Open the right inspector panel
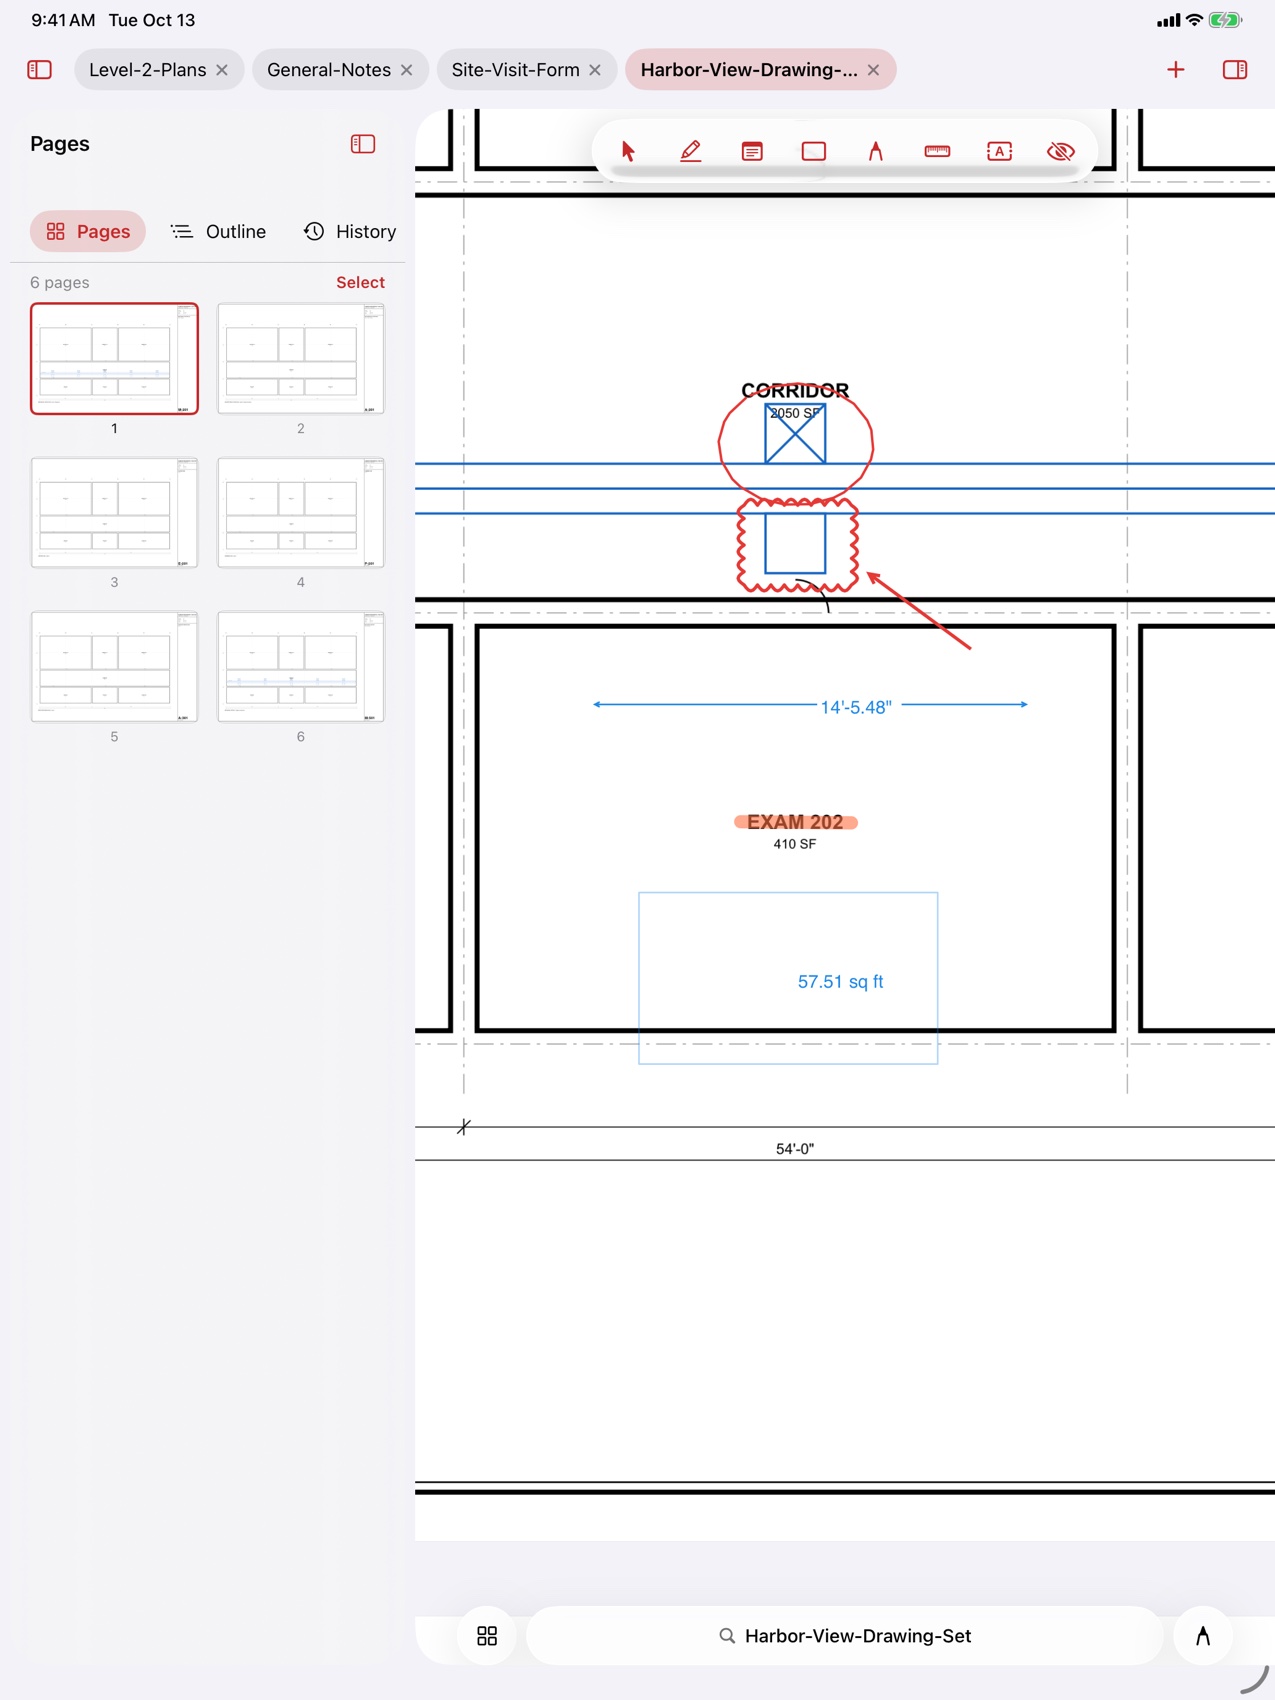1275x1700 pixels. pyautogui.click(x=1235, y=70)
